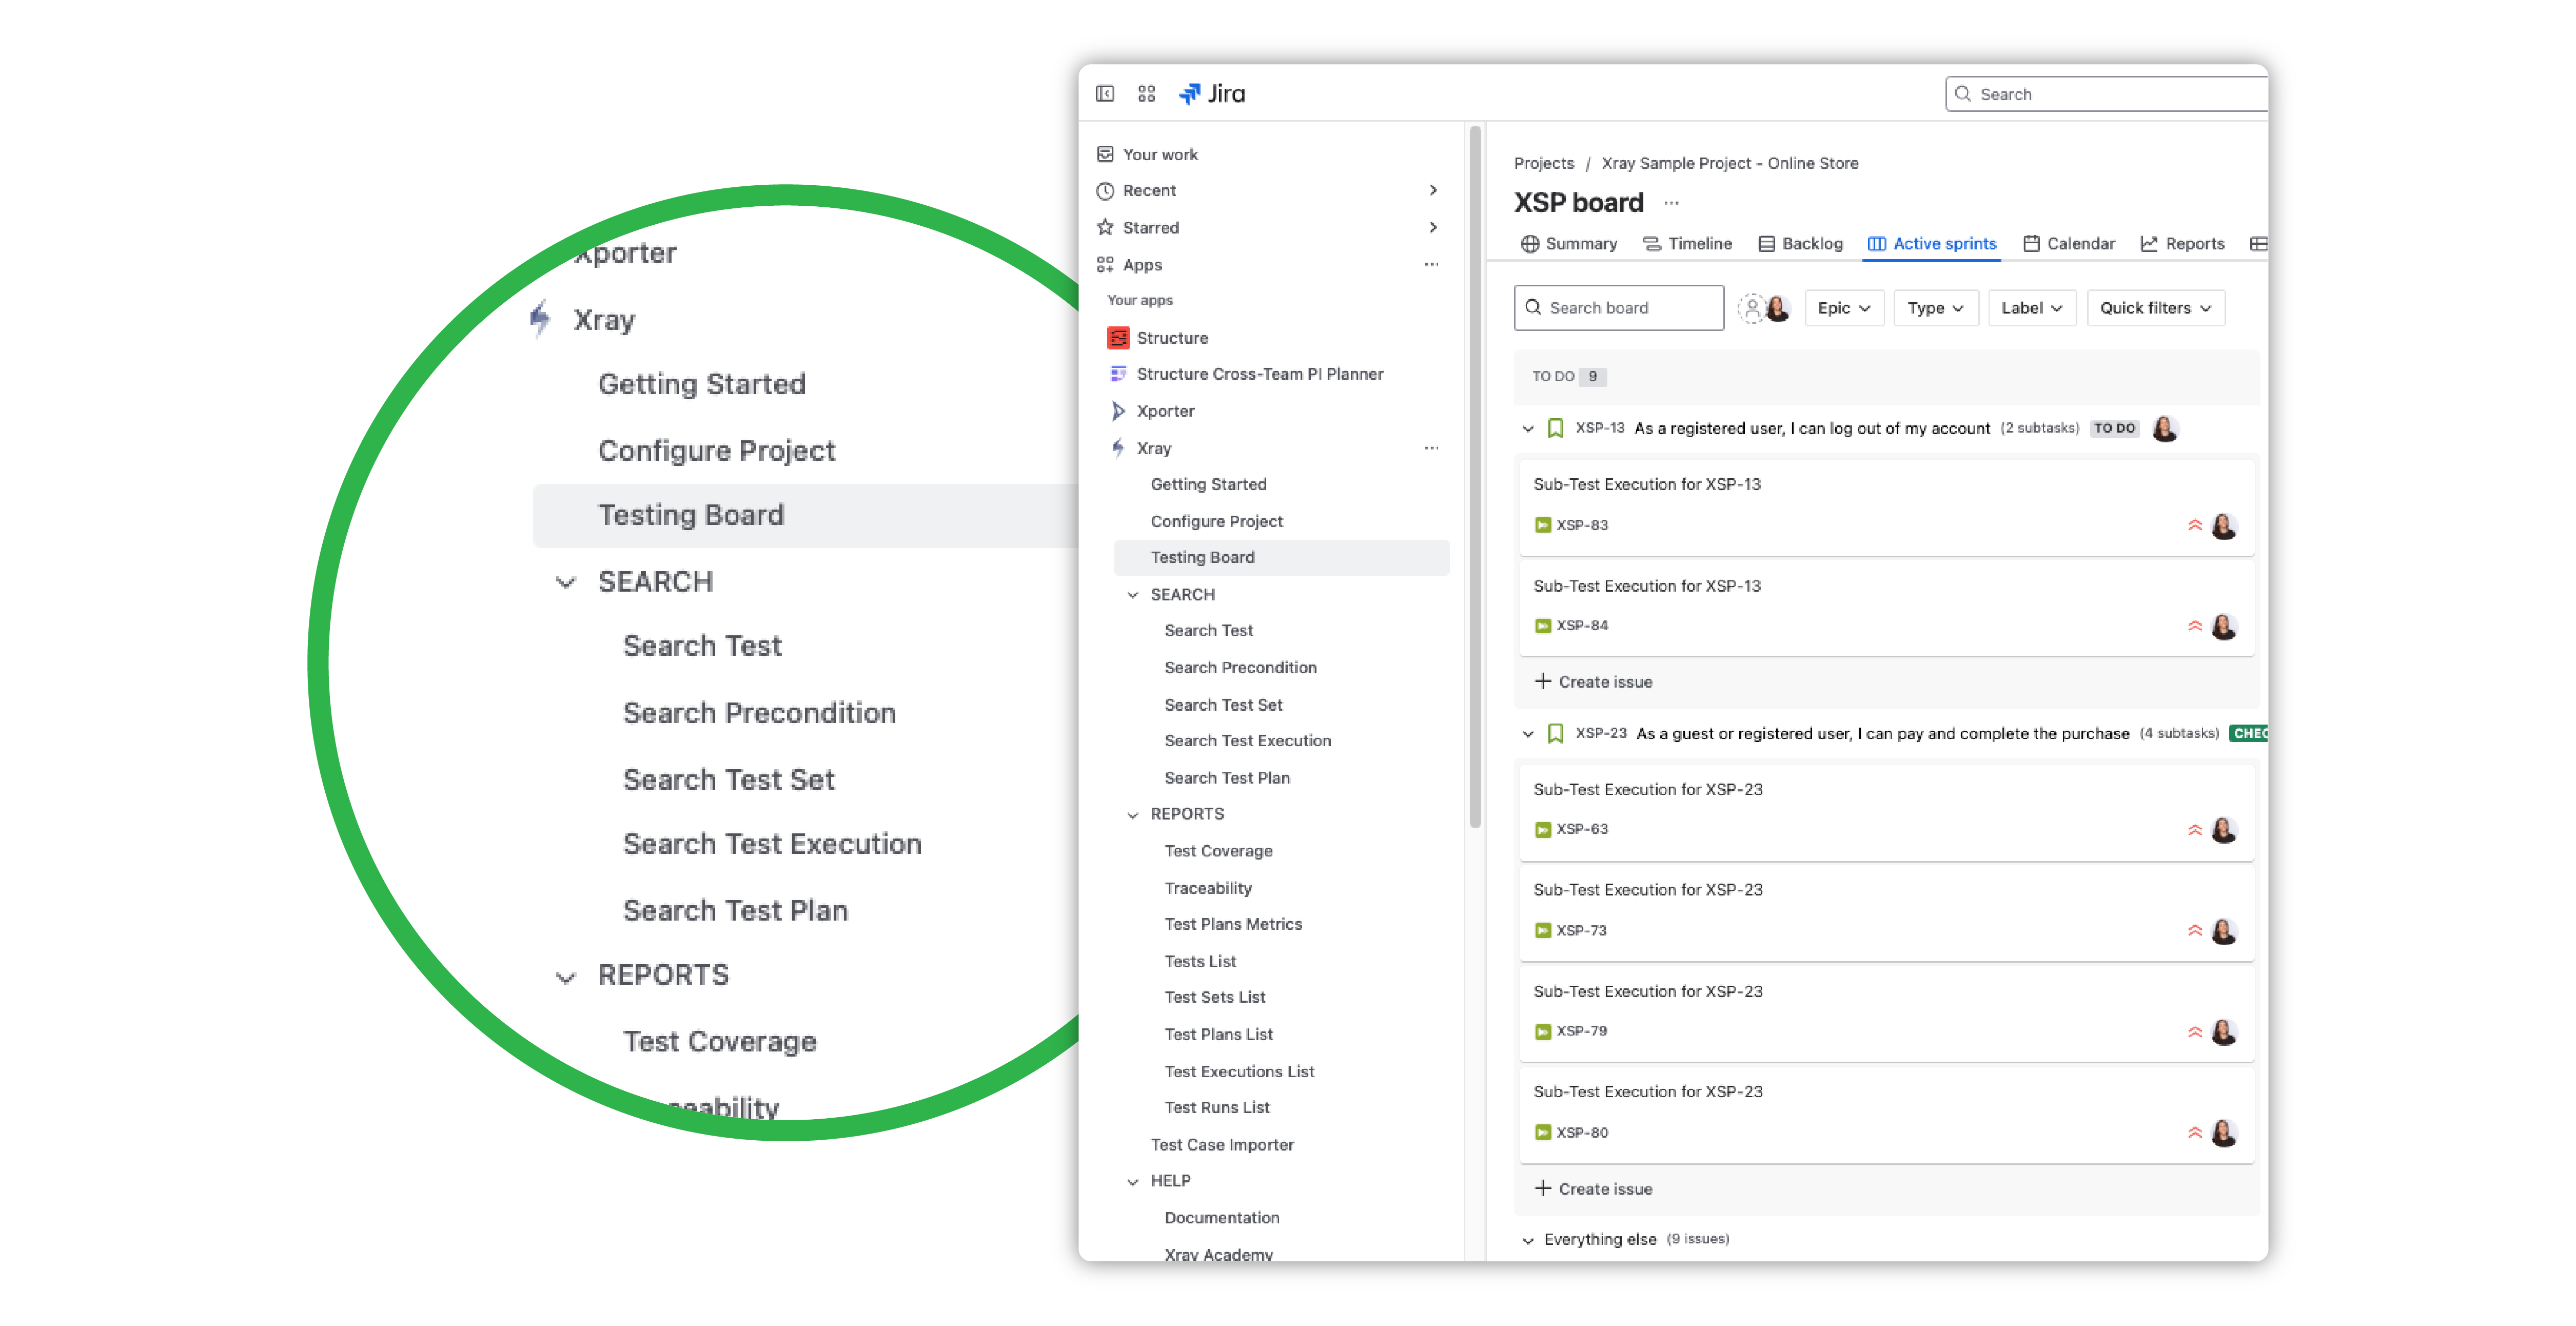Open the Epic dropdown
Screen dimensions: 2576x1326
click(x=1844, y=308)
